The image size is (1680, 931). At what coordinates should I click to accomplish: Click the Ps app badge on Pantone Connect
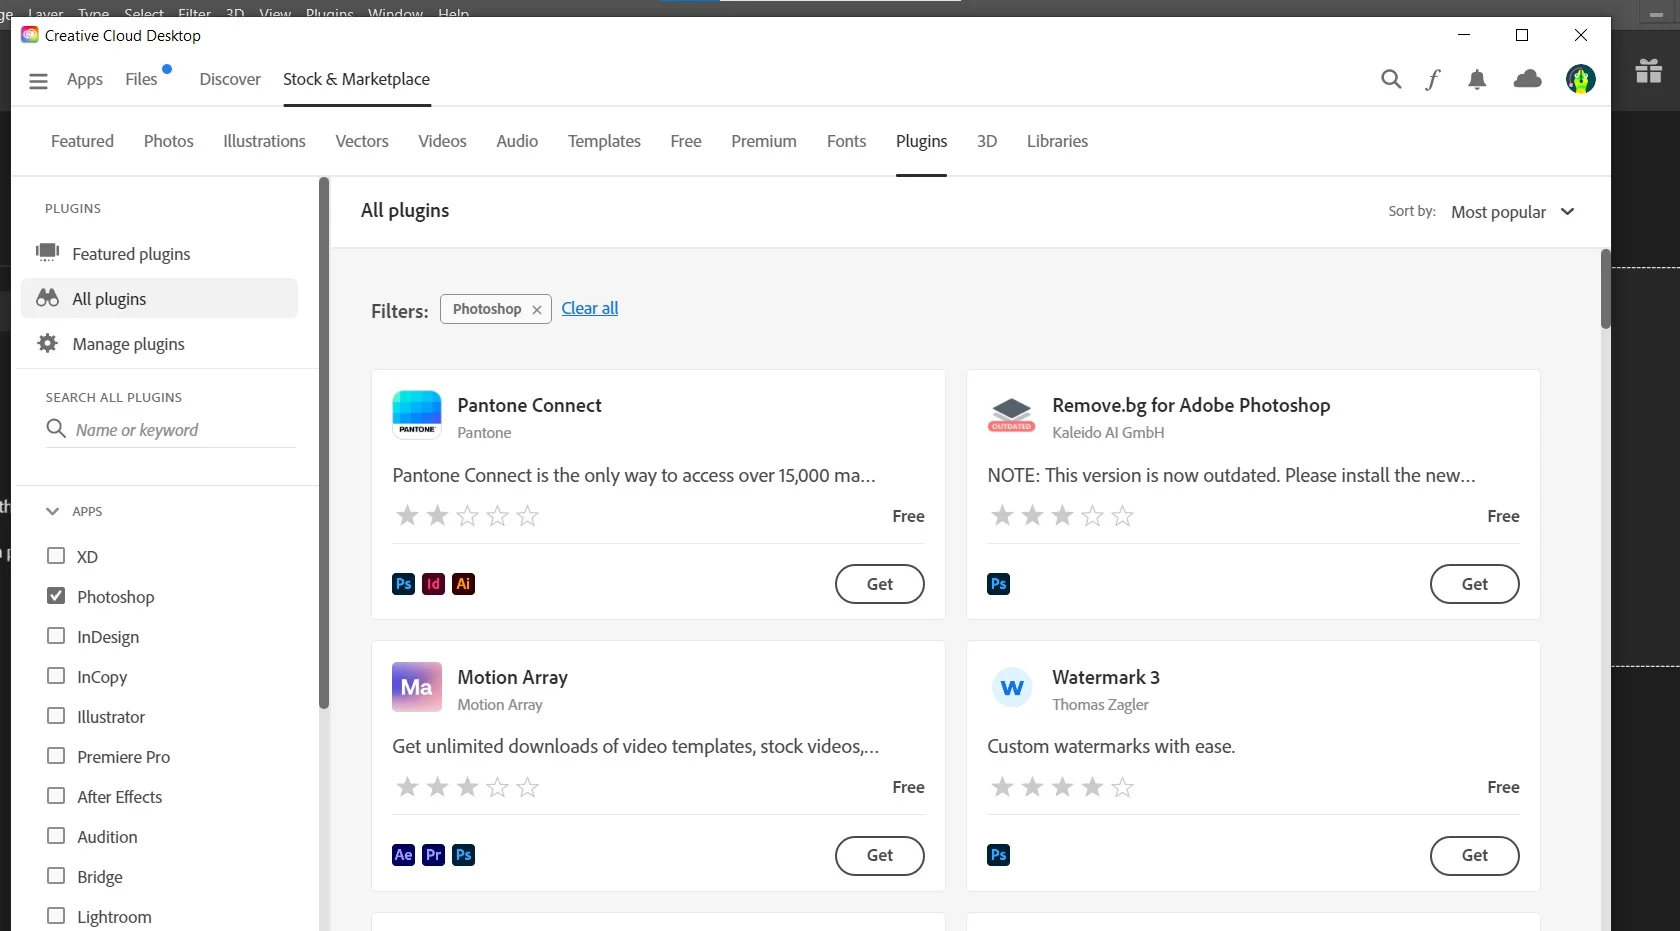(404, 584)
